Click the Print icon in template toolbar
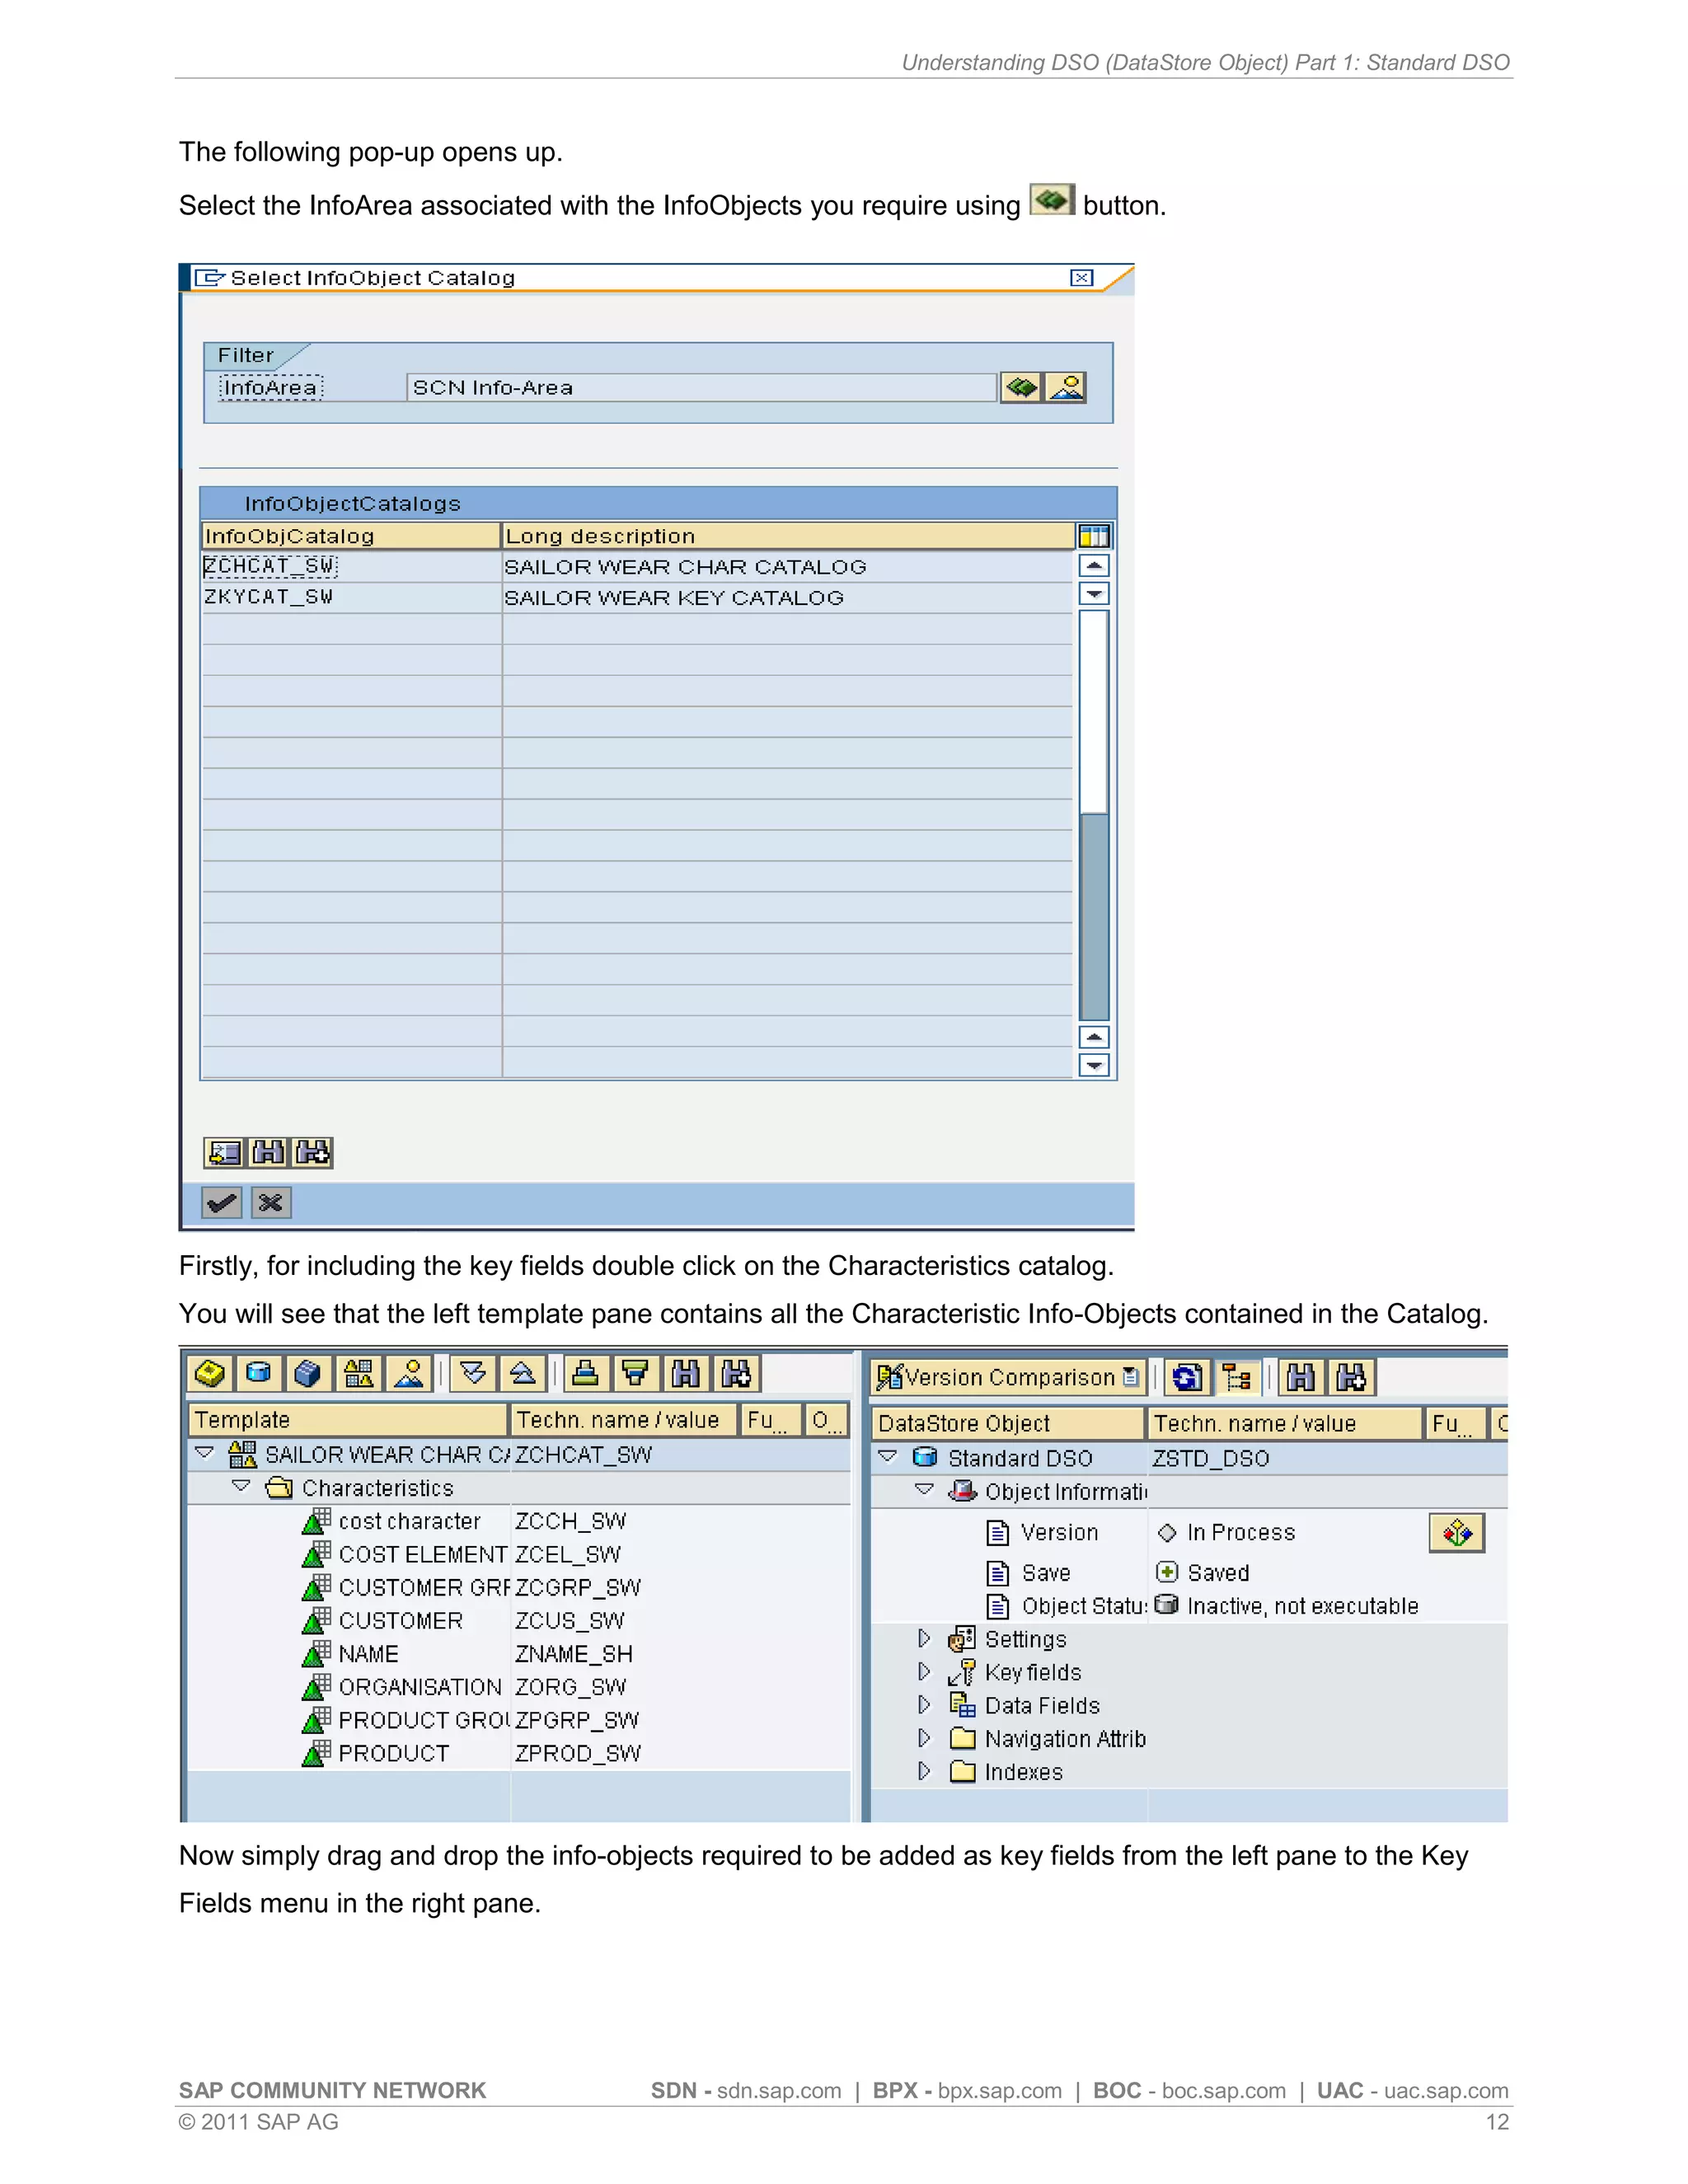The width and height of the screenshot is (1688, 2184). (586, 1374)
